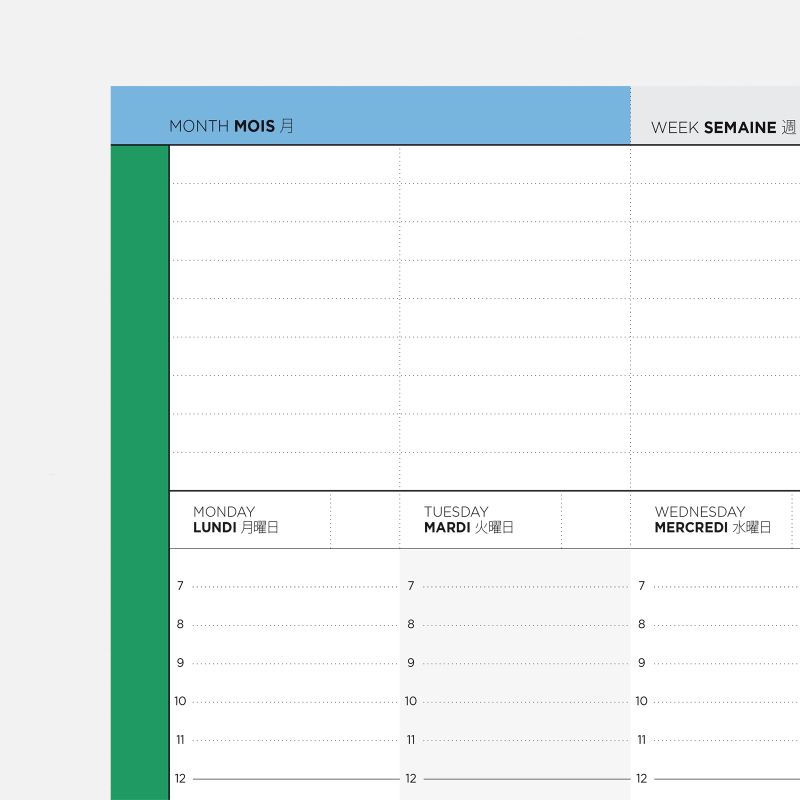Select the WEDNESDAY MERCREDI day heading
This screenshot has width=800, height=800.
(x=712, y=520)
